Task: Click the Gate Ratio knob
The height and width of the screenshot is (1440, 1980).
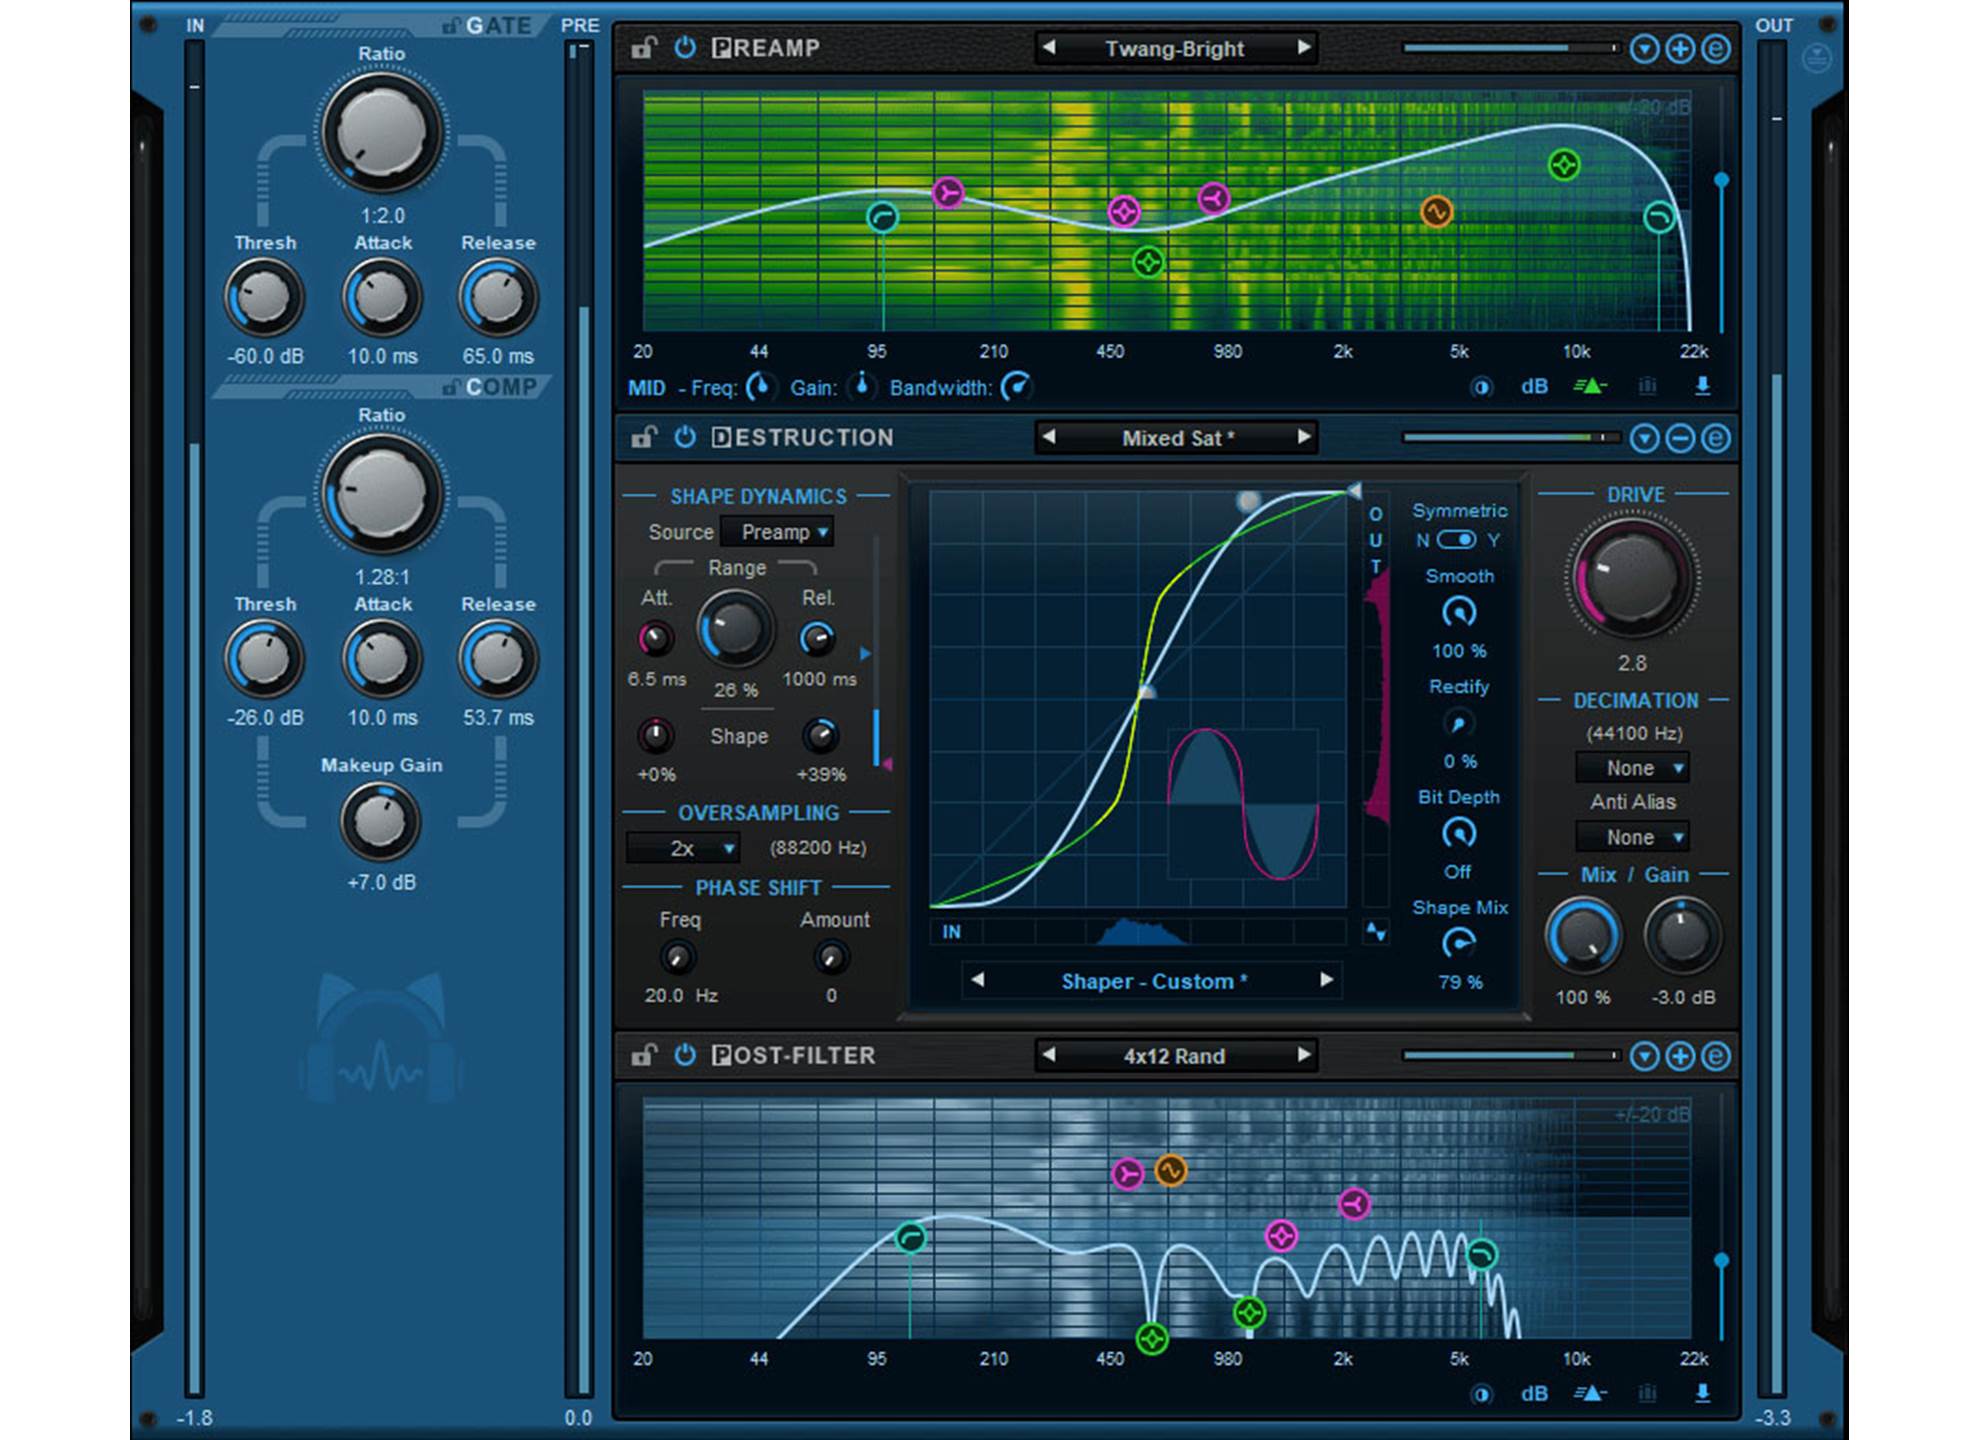Action: 381,133
